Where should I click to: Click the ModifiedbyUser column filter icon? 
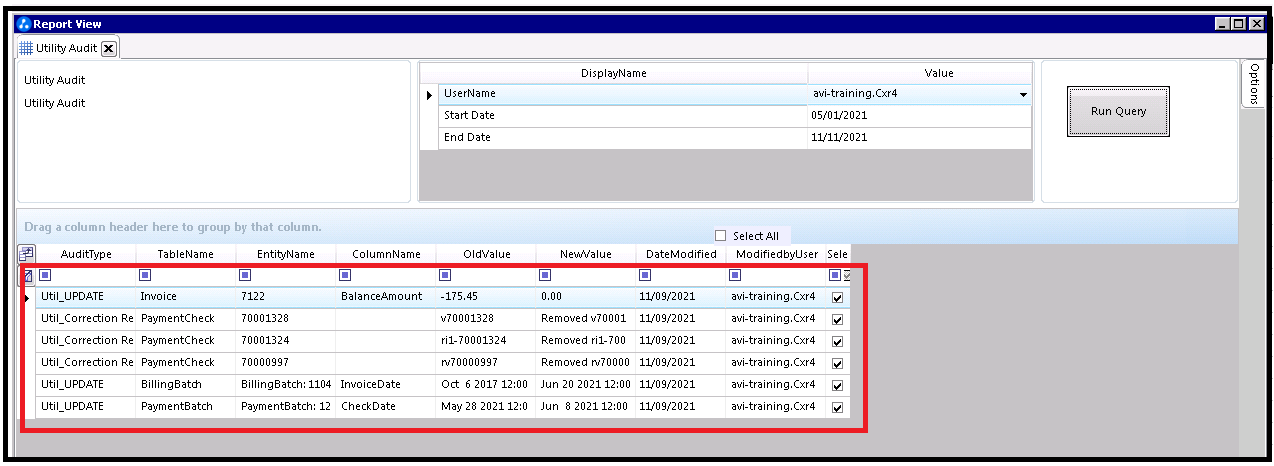735,275
